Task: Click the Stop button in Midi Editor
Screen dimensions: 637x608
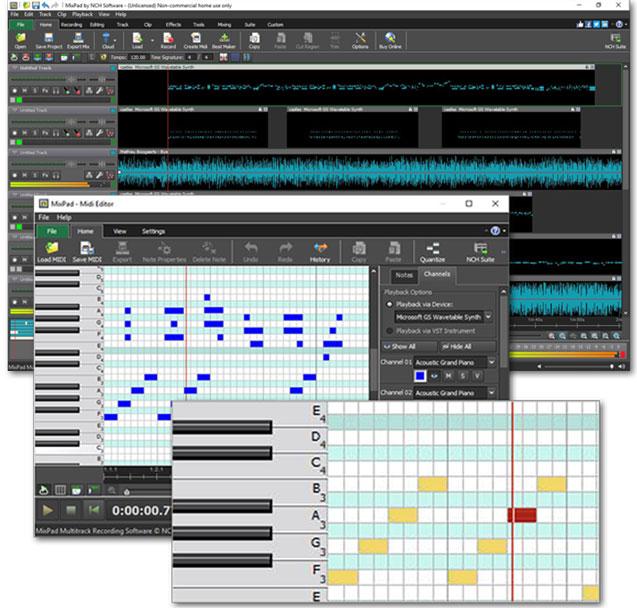Action: (x=71, y=510)
